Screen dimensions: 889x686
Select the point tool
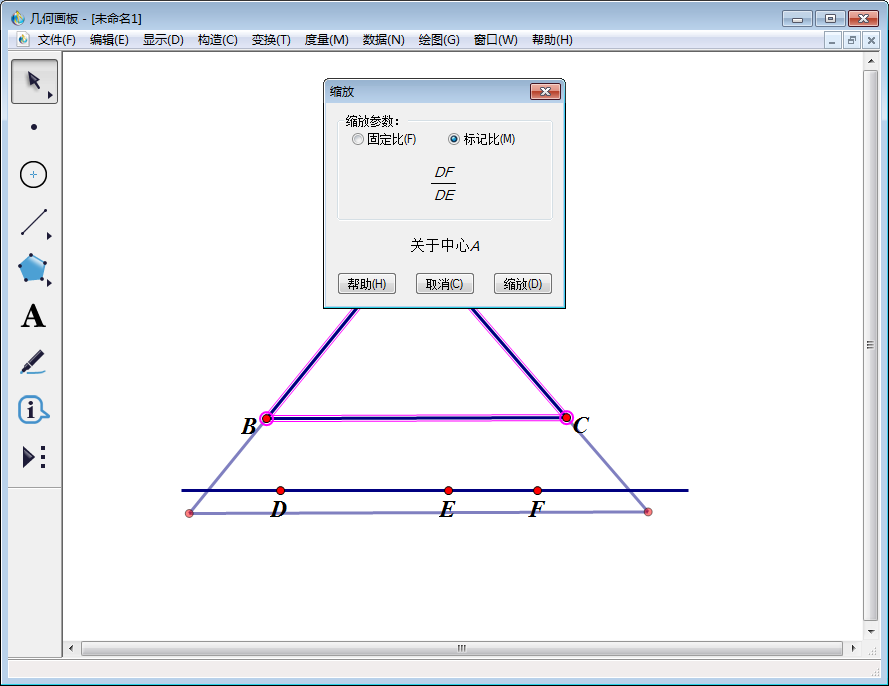click(32, 127)
